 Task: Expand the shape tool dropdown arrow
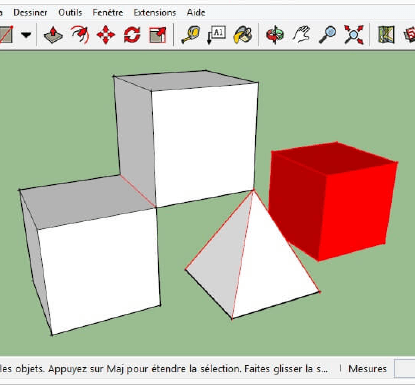pyautogui.click(x=26, y=35)
